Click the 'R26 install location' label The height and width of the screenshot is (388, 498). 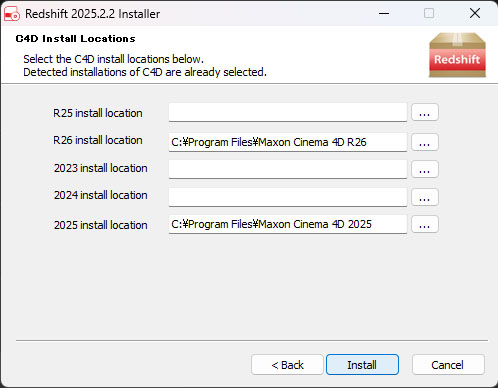click(x=98, y=140)
